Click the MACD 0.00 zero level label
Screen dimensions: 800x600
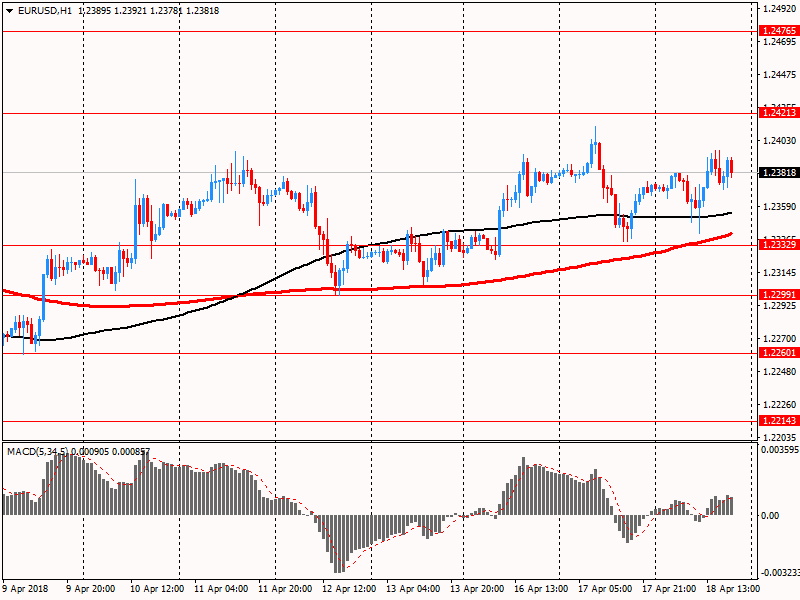(x=770, y=516)
